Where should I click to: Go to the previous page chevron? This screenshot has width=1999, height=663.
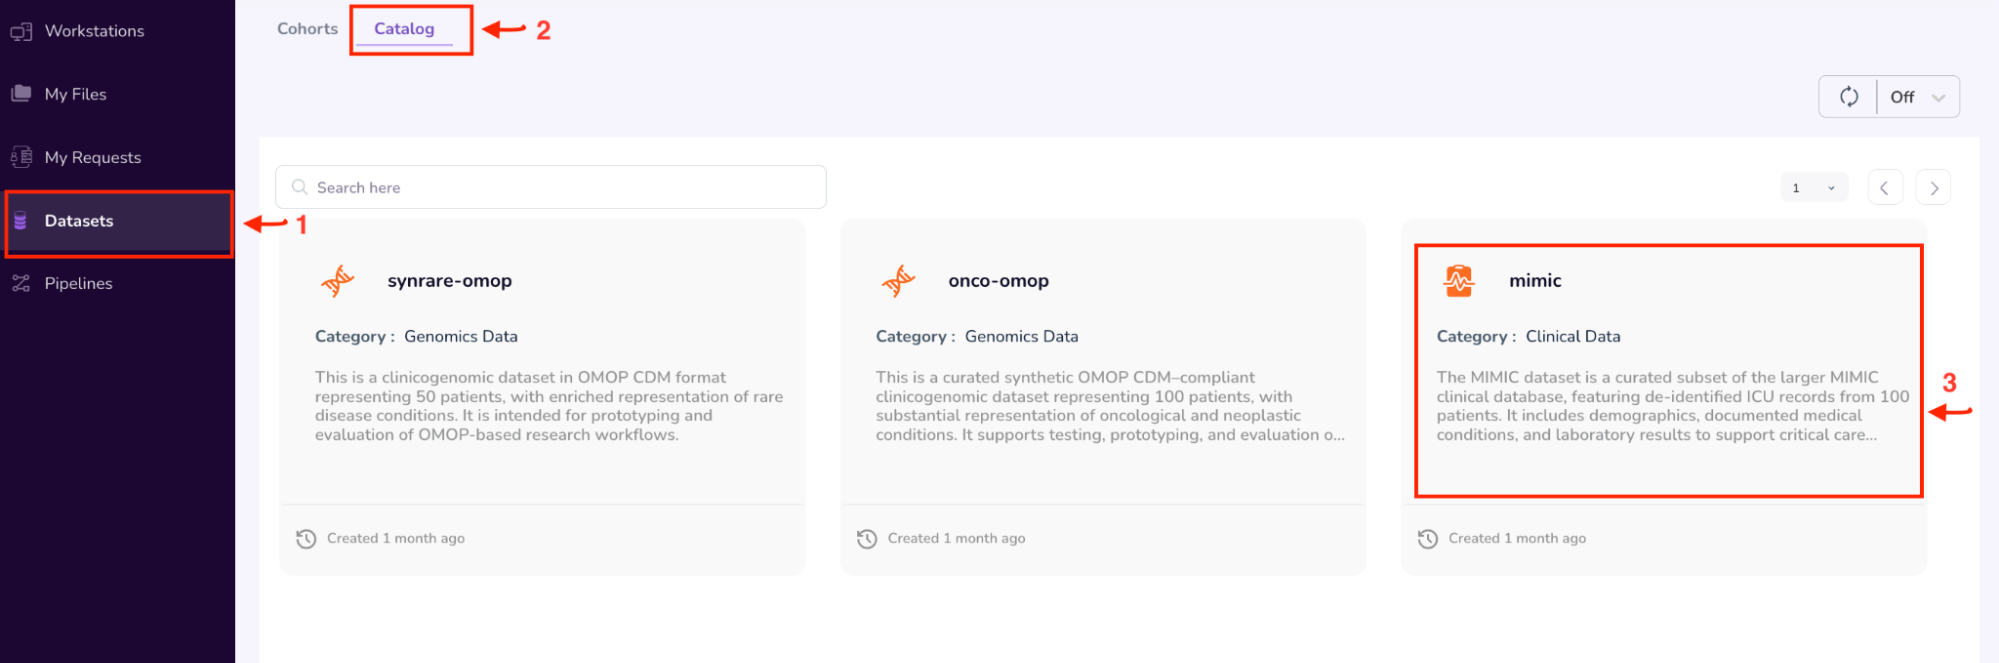pos(1884,188)
